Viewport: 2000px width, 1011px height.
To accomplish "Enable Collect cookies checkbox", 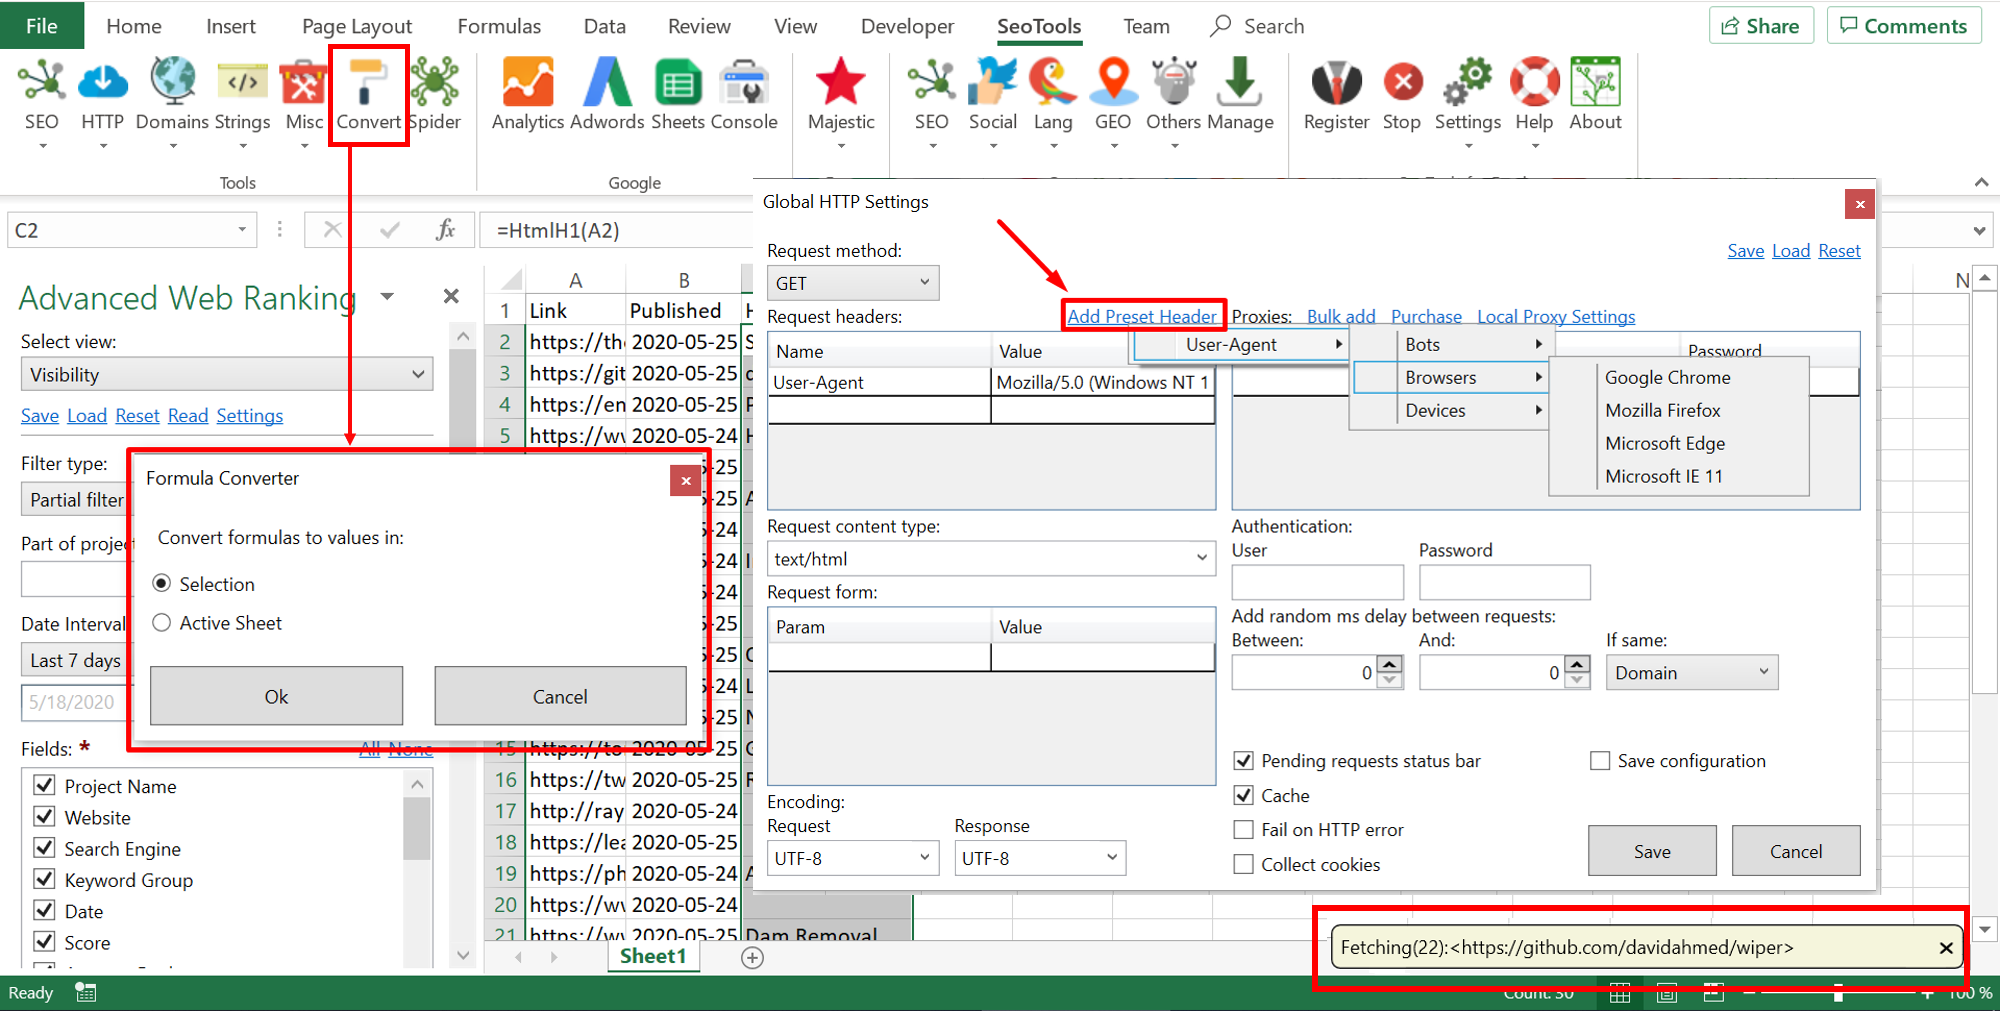I will (x=1244, y=864).
